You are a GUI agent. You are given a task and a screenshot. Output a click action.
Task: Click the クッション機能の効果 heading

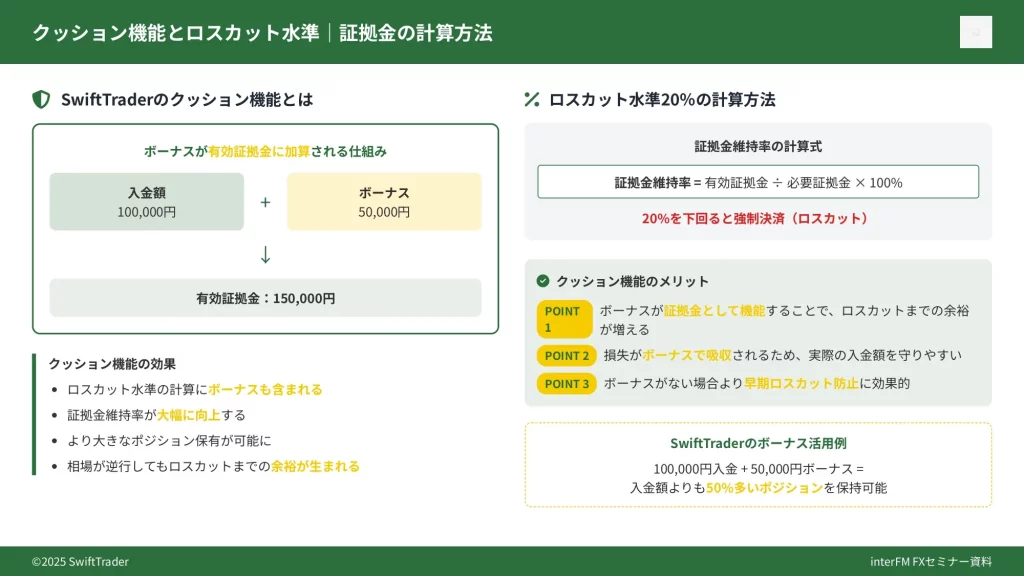click(x=112, y=364)
